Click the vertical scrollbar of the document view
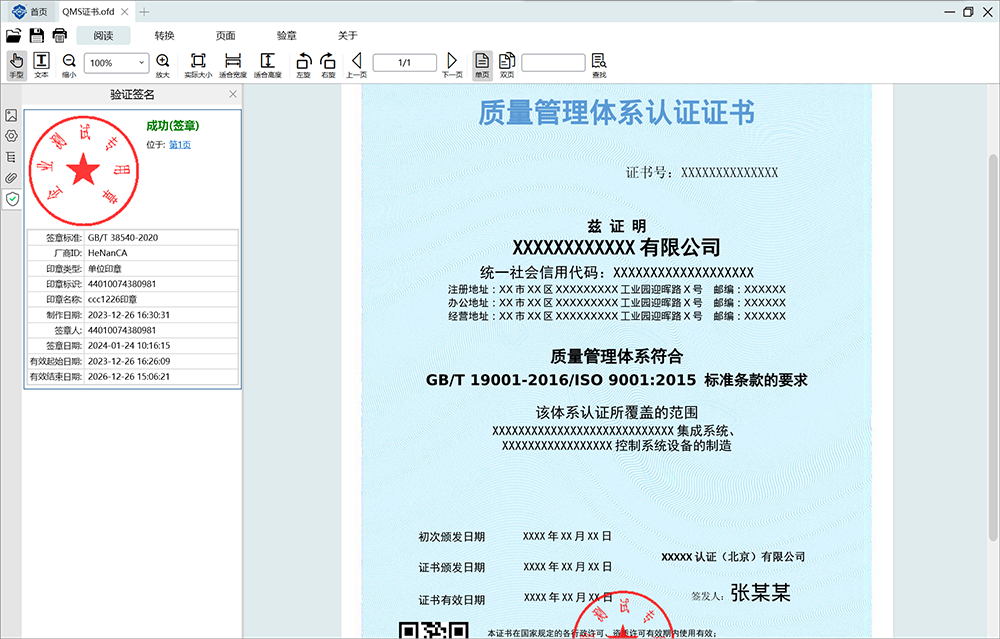 994,348
